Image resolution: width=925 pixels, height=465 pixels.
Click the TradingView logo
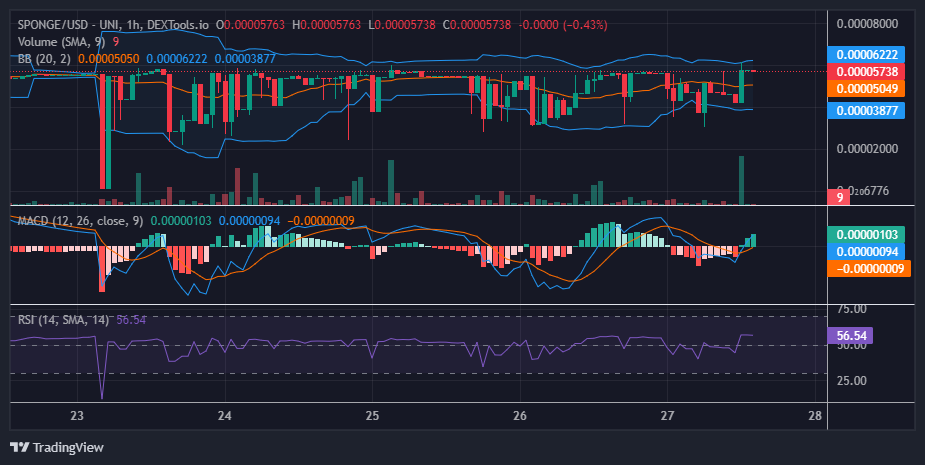point(57,447)
